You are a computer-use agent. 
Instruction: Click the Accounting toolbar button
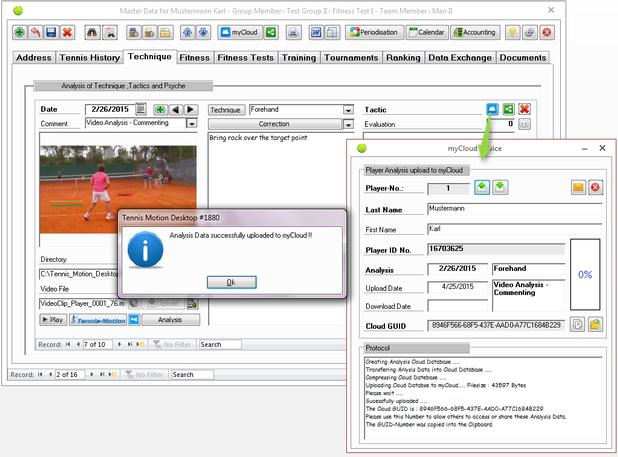[x=477, y=32]
